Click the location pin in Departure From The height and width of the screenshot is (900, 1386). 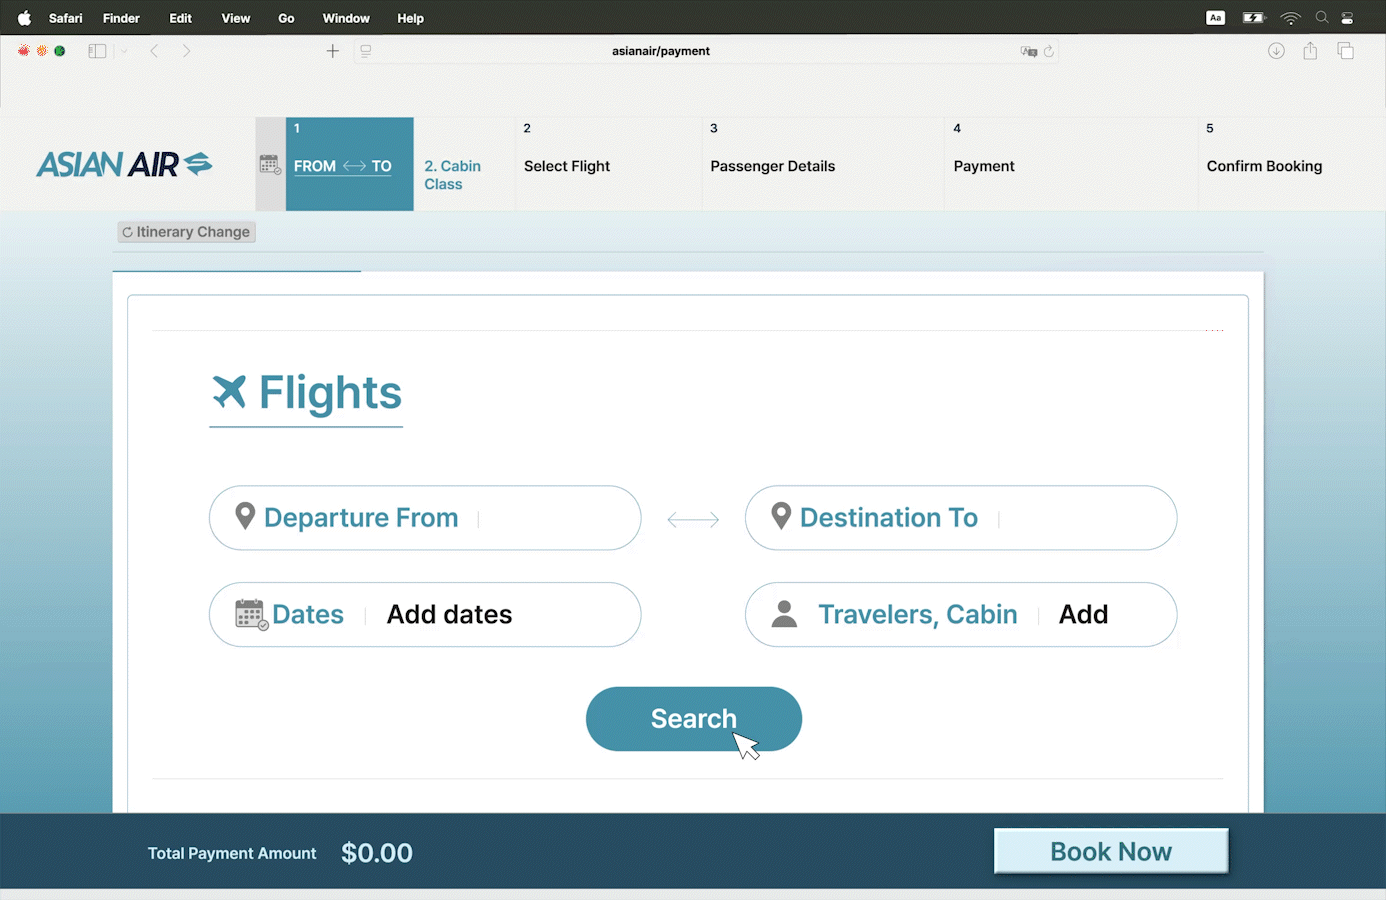point(245,516)
